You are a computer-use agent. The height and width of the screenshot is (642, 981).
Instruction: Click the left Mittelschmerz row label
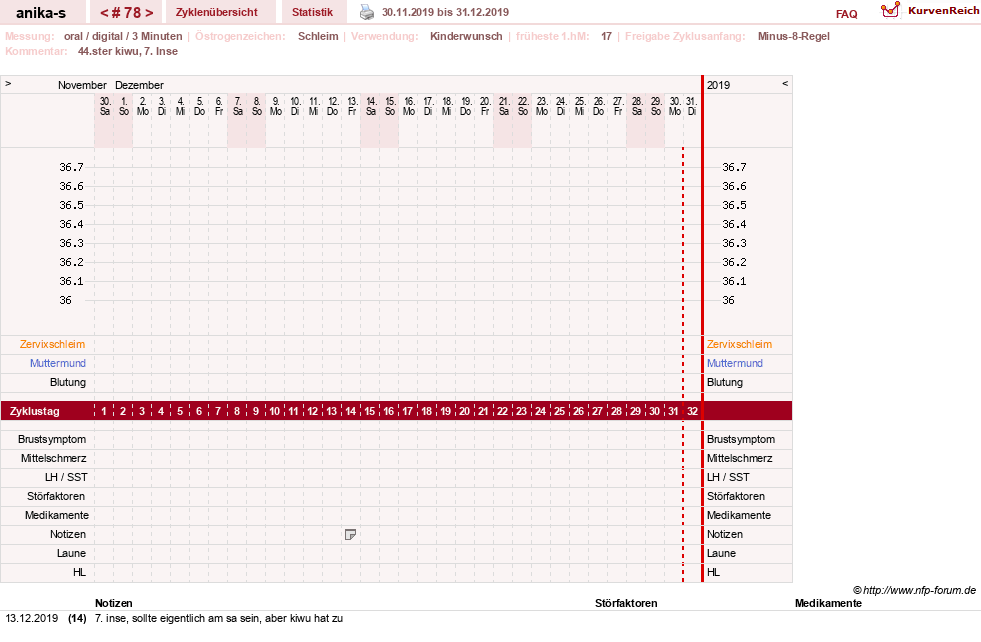[x=54, y=458]
